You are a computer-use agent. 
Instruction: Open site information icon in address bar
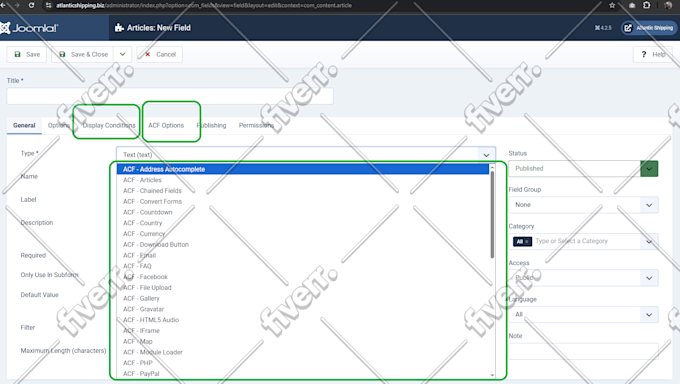point(49,5)
